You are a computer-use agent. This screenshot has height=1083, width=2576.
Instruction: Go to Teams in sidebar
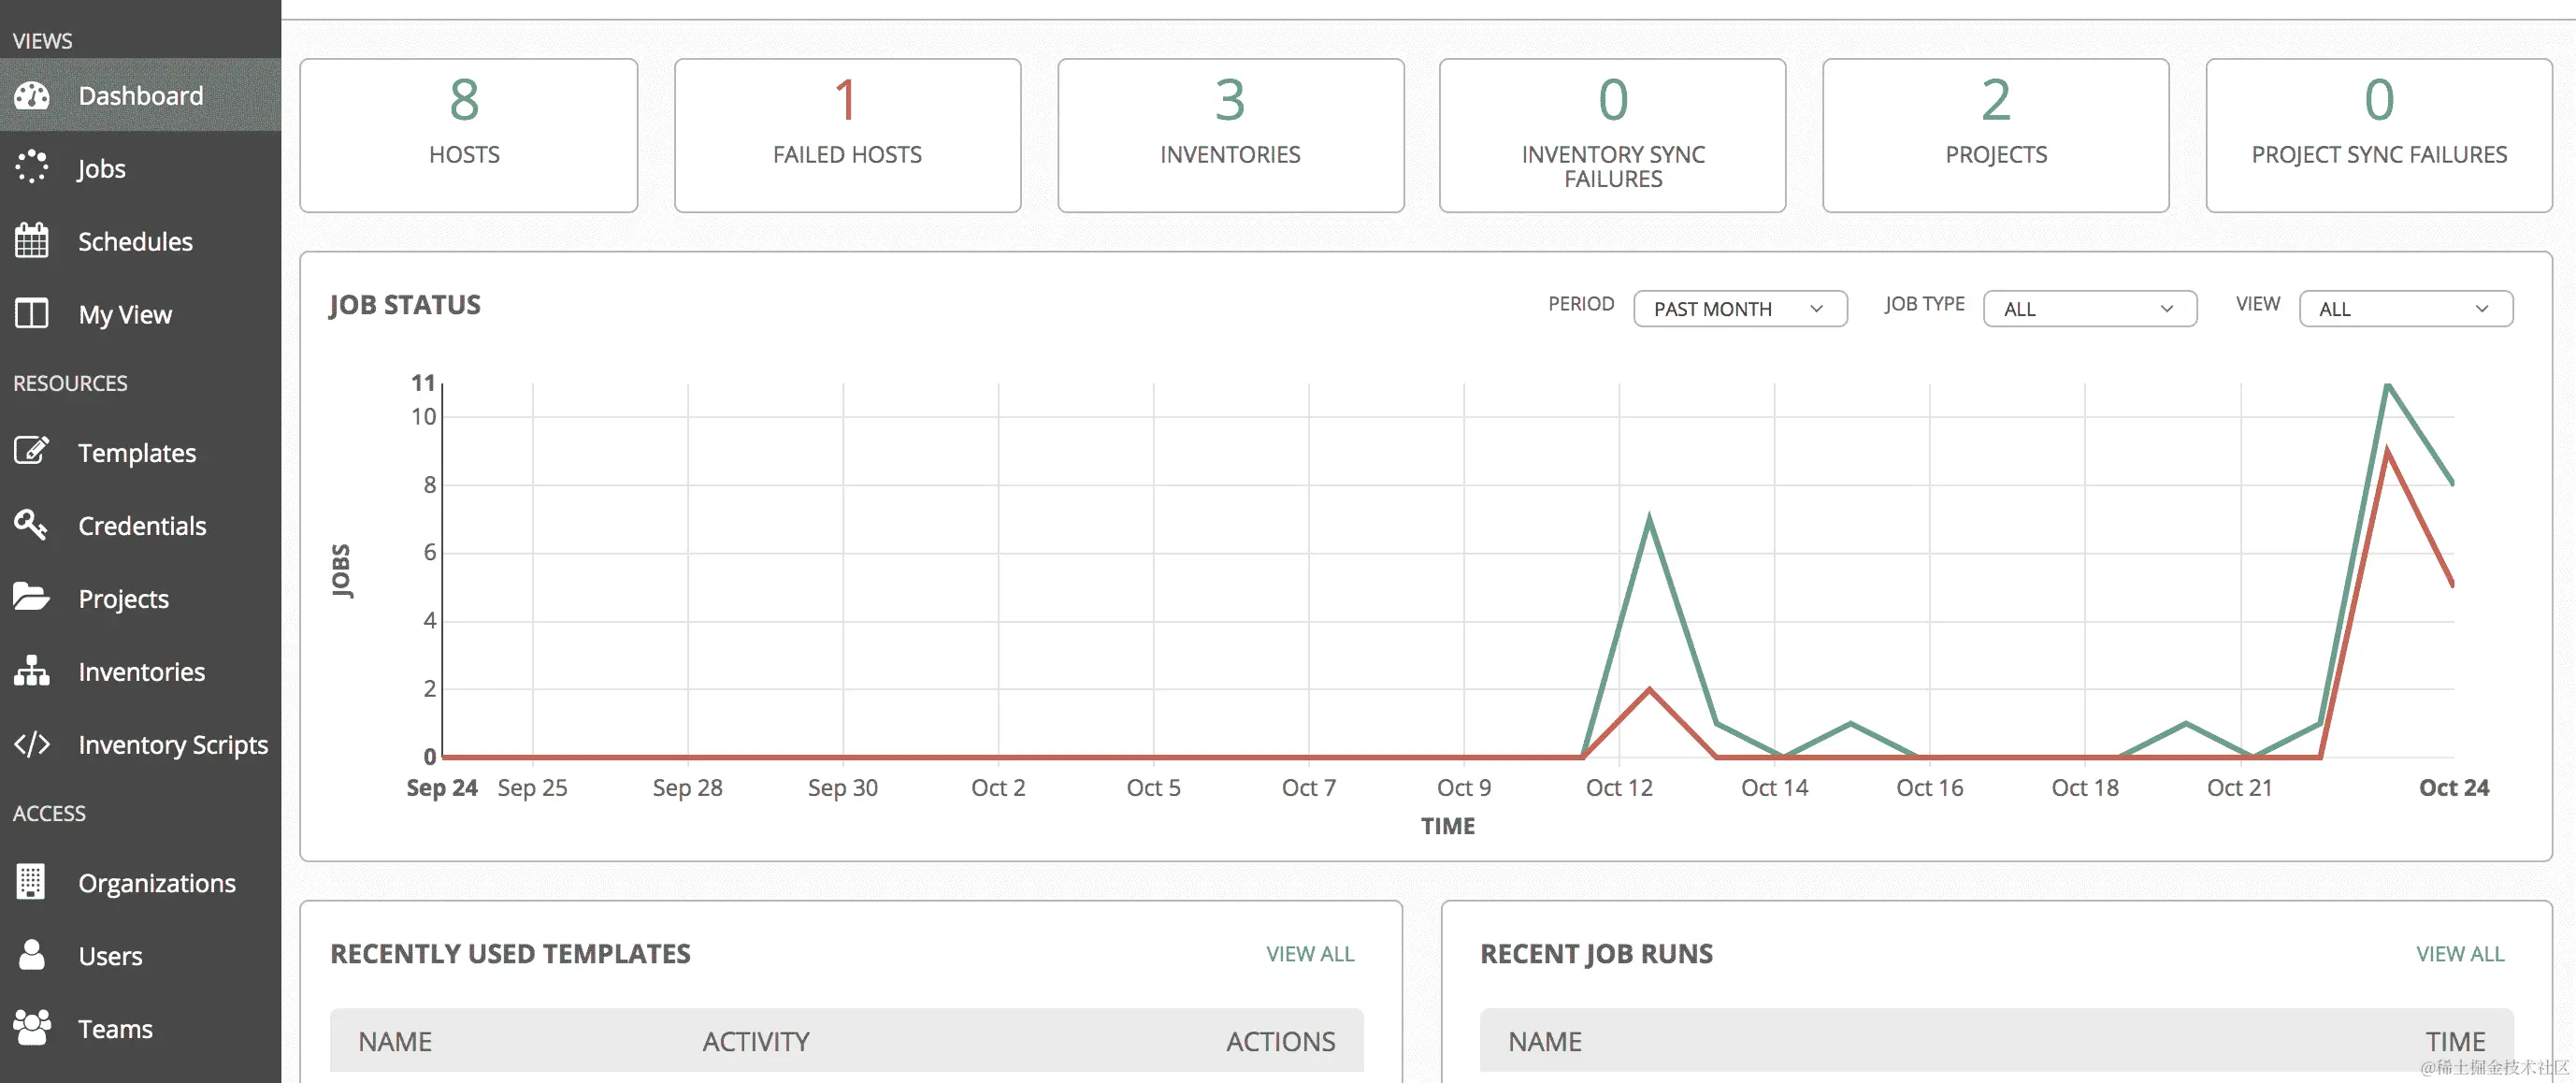pyautogui.click(x=115, y=1029)
